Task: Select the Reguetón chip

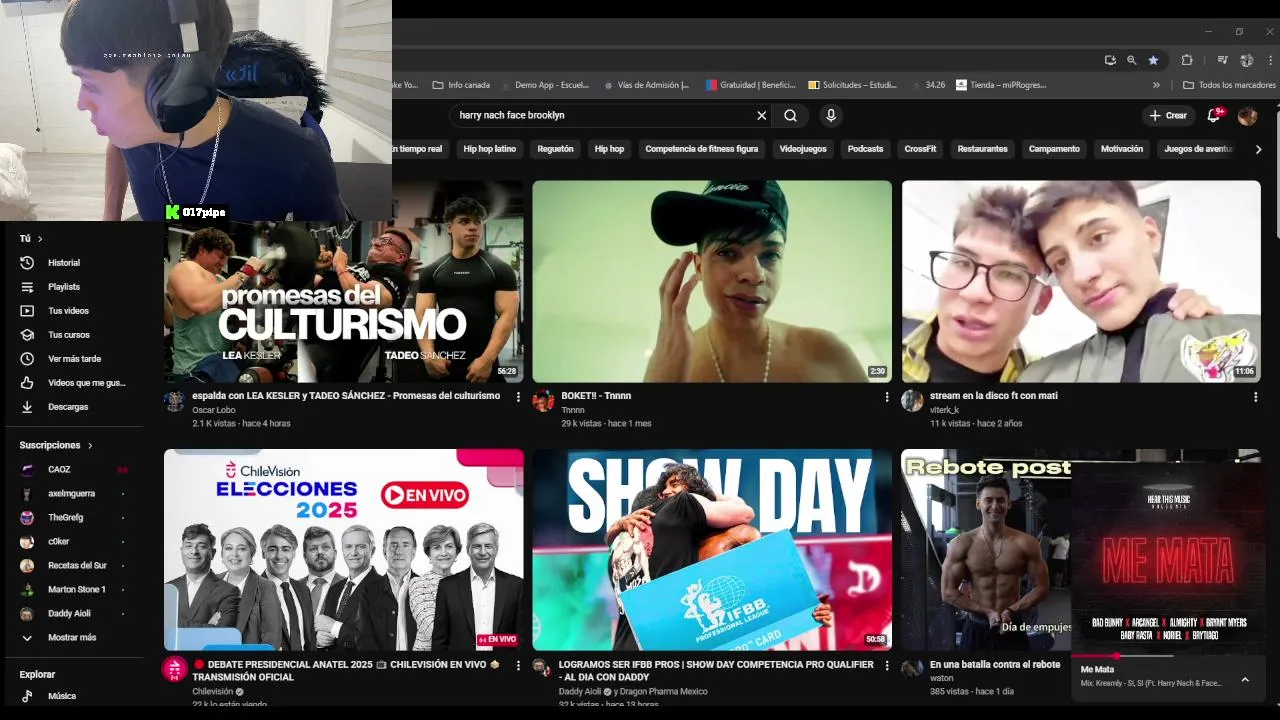Action: 555,149
